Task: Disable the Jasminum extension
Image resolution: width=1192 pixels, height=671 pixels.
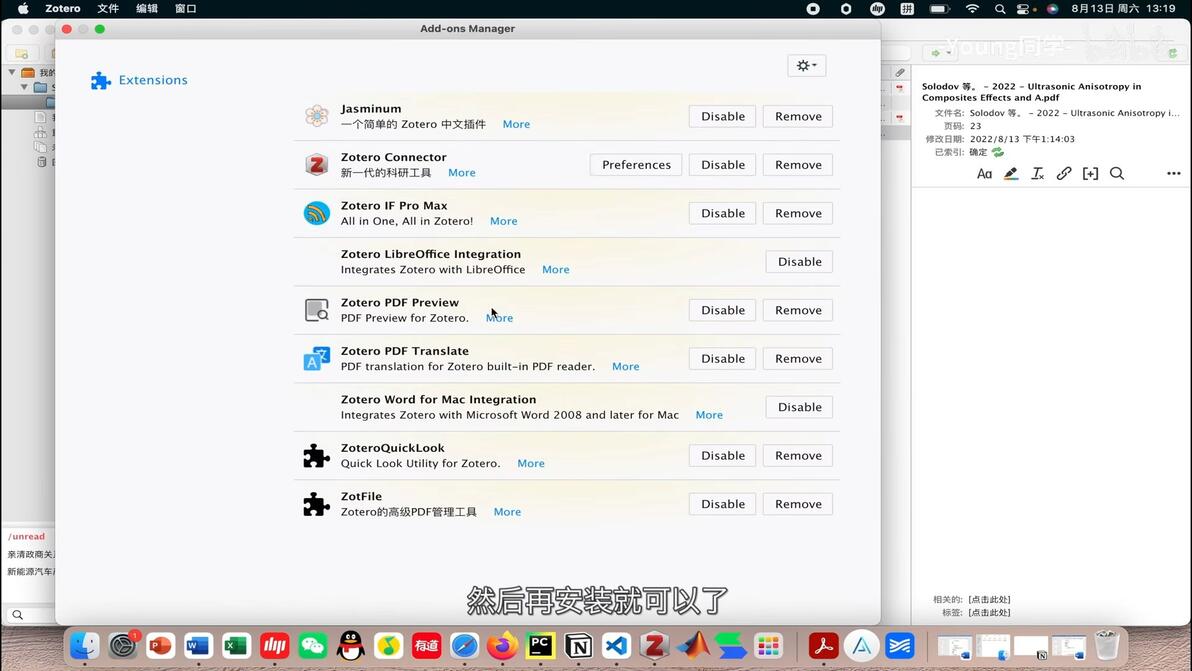Action: pos(722,116)
